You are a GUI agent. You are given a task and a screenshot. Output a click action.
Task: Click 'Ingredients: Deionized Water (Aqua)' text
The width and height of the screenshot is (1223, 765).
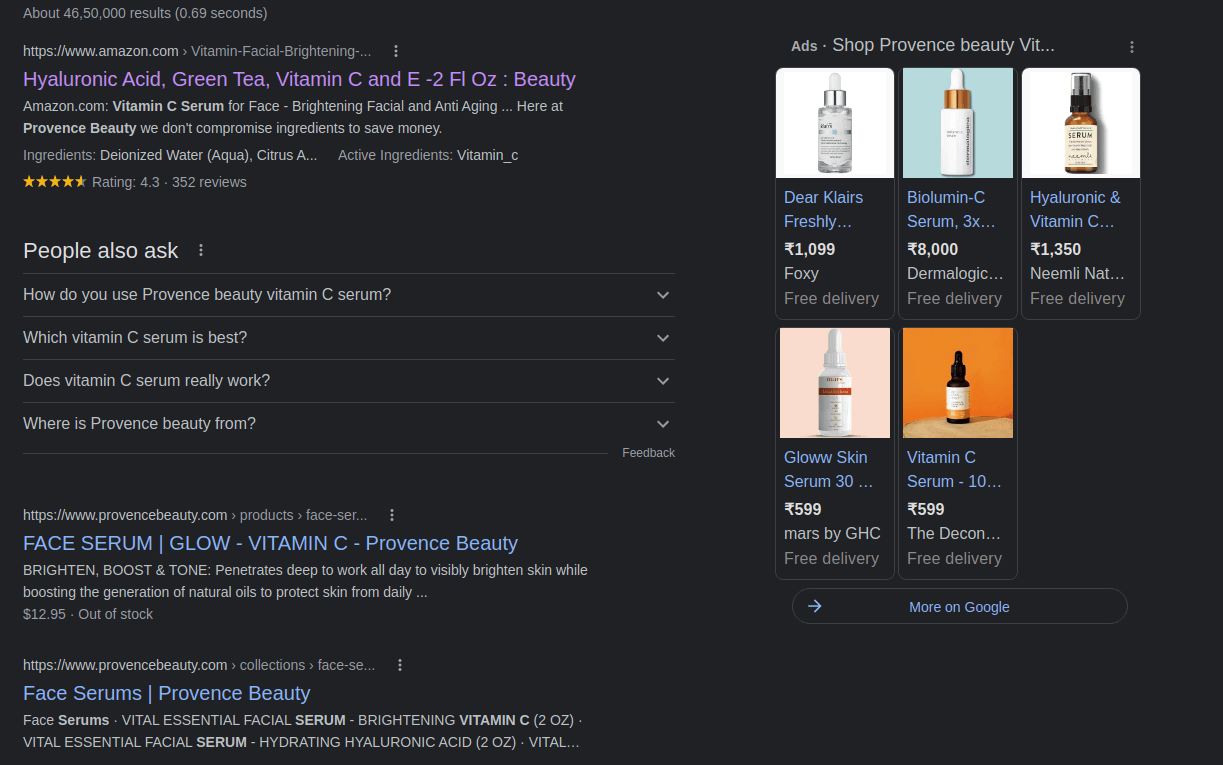pyautogui.click(x=170, y=155)
